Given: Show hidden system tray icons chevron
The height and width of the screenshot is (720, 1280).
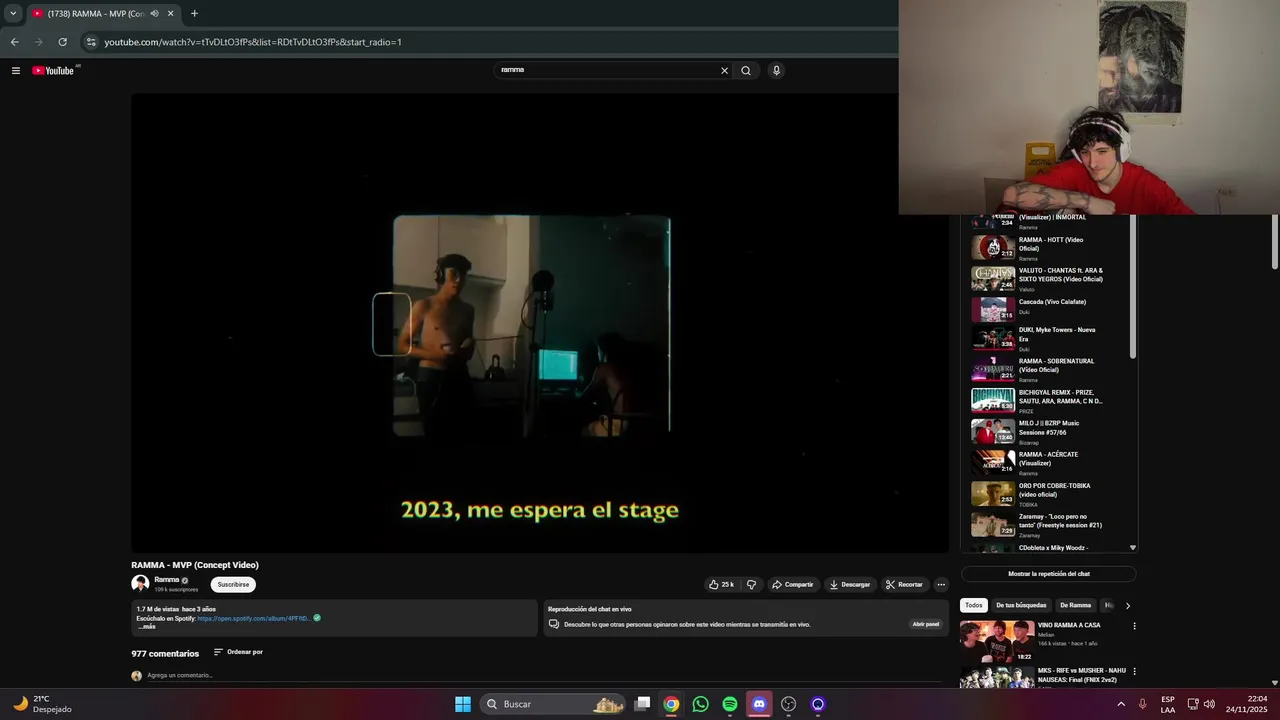Looking at the screenshot, I should tap(1120, 704).
